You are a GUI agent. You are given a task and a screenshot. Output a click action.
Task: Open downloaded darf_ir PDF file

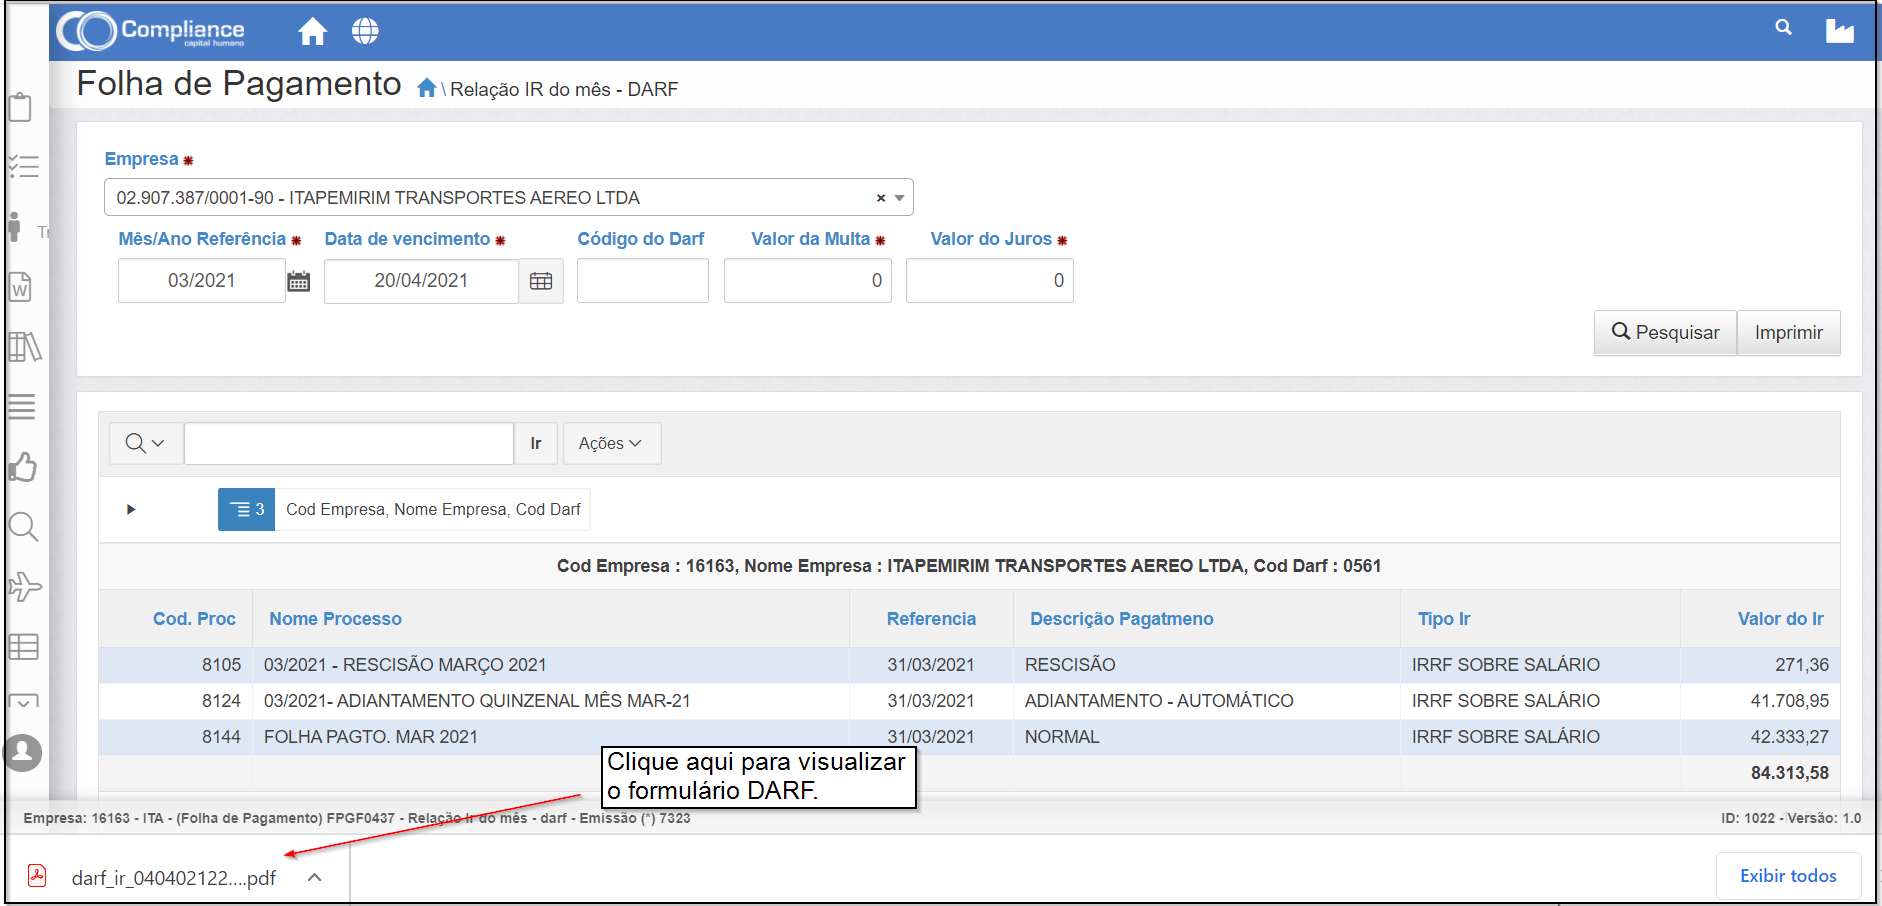173,878
